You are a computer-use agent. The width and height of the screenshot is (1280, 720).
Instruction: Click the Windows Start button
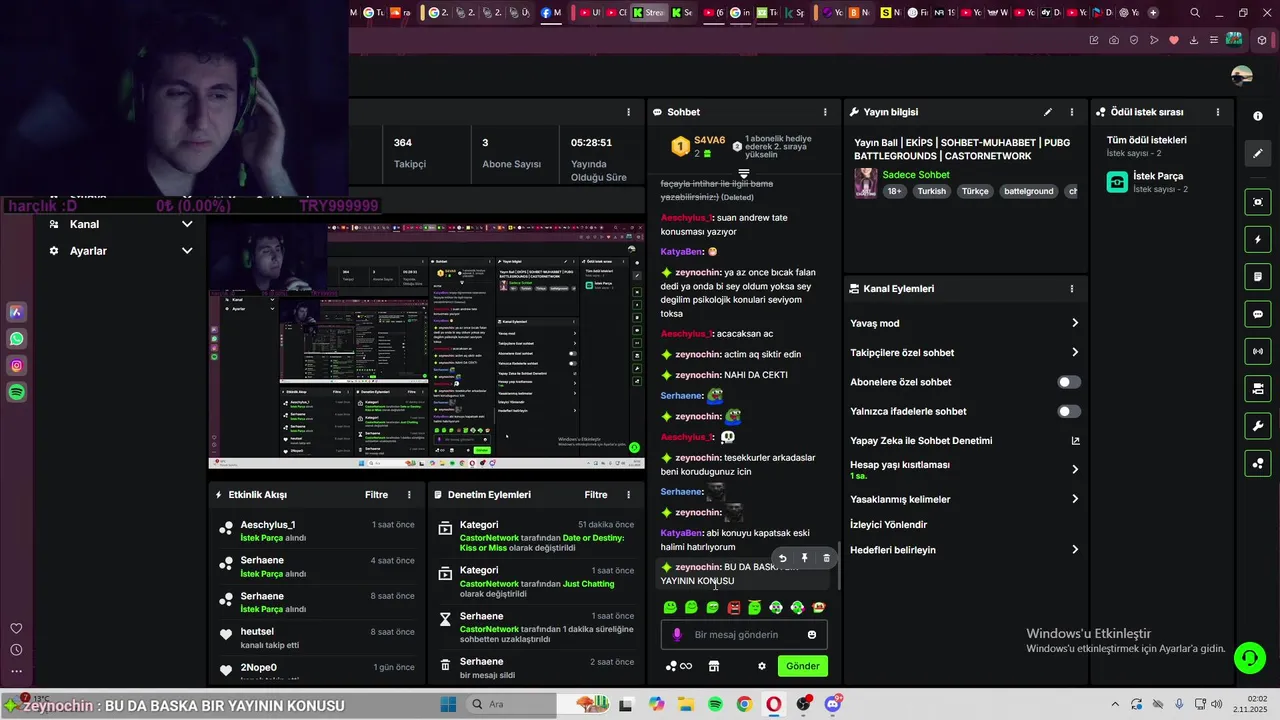pyautogui.click(x=448, y=705)
